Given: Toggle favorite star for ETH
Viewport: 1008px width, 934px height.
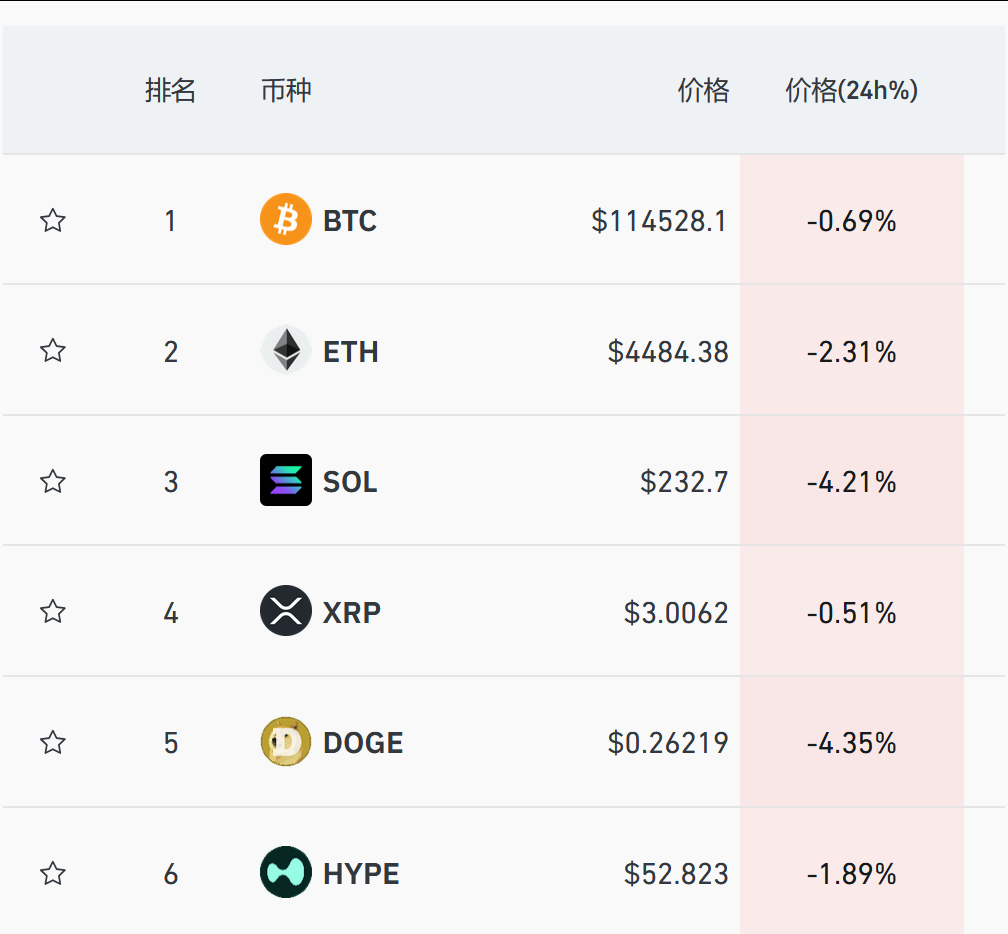Looking at the screenshot, I should (x=53, y=350).
